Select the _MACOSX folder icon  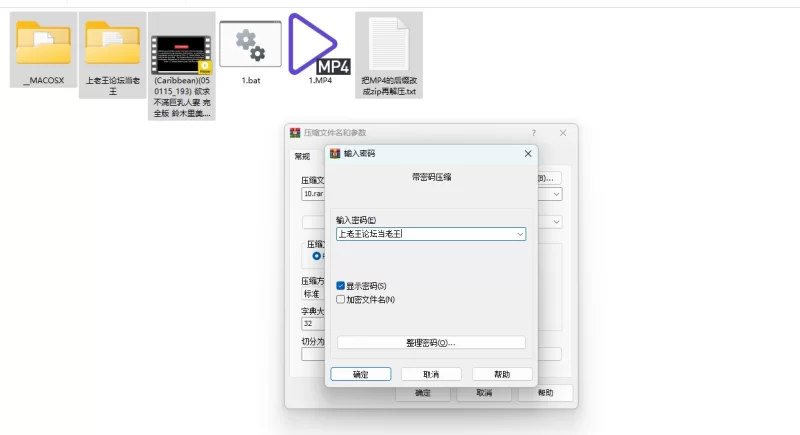point(43,43)
